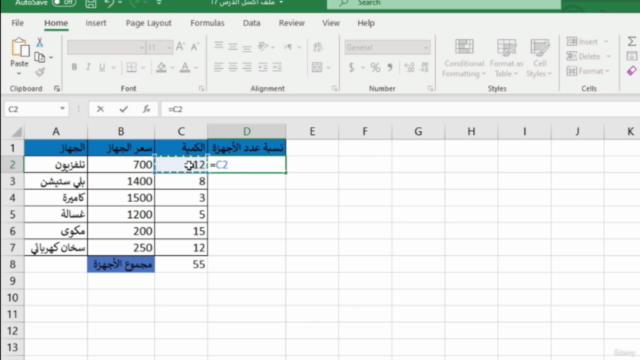640x360 pixels.
Task: Open the Paste options dropdown arrow
Action: tap(19, 74)
